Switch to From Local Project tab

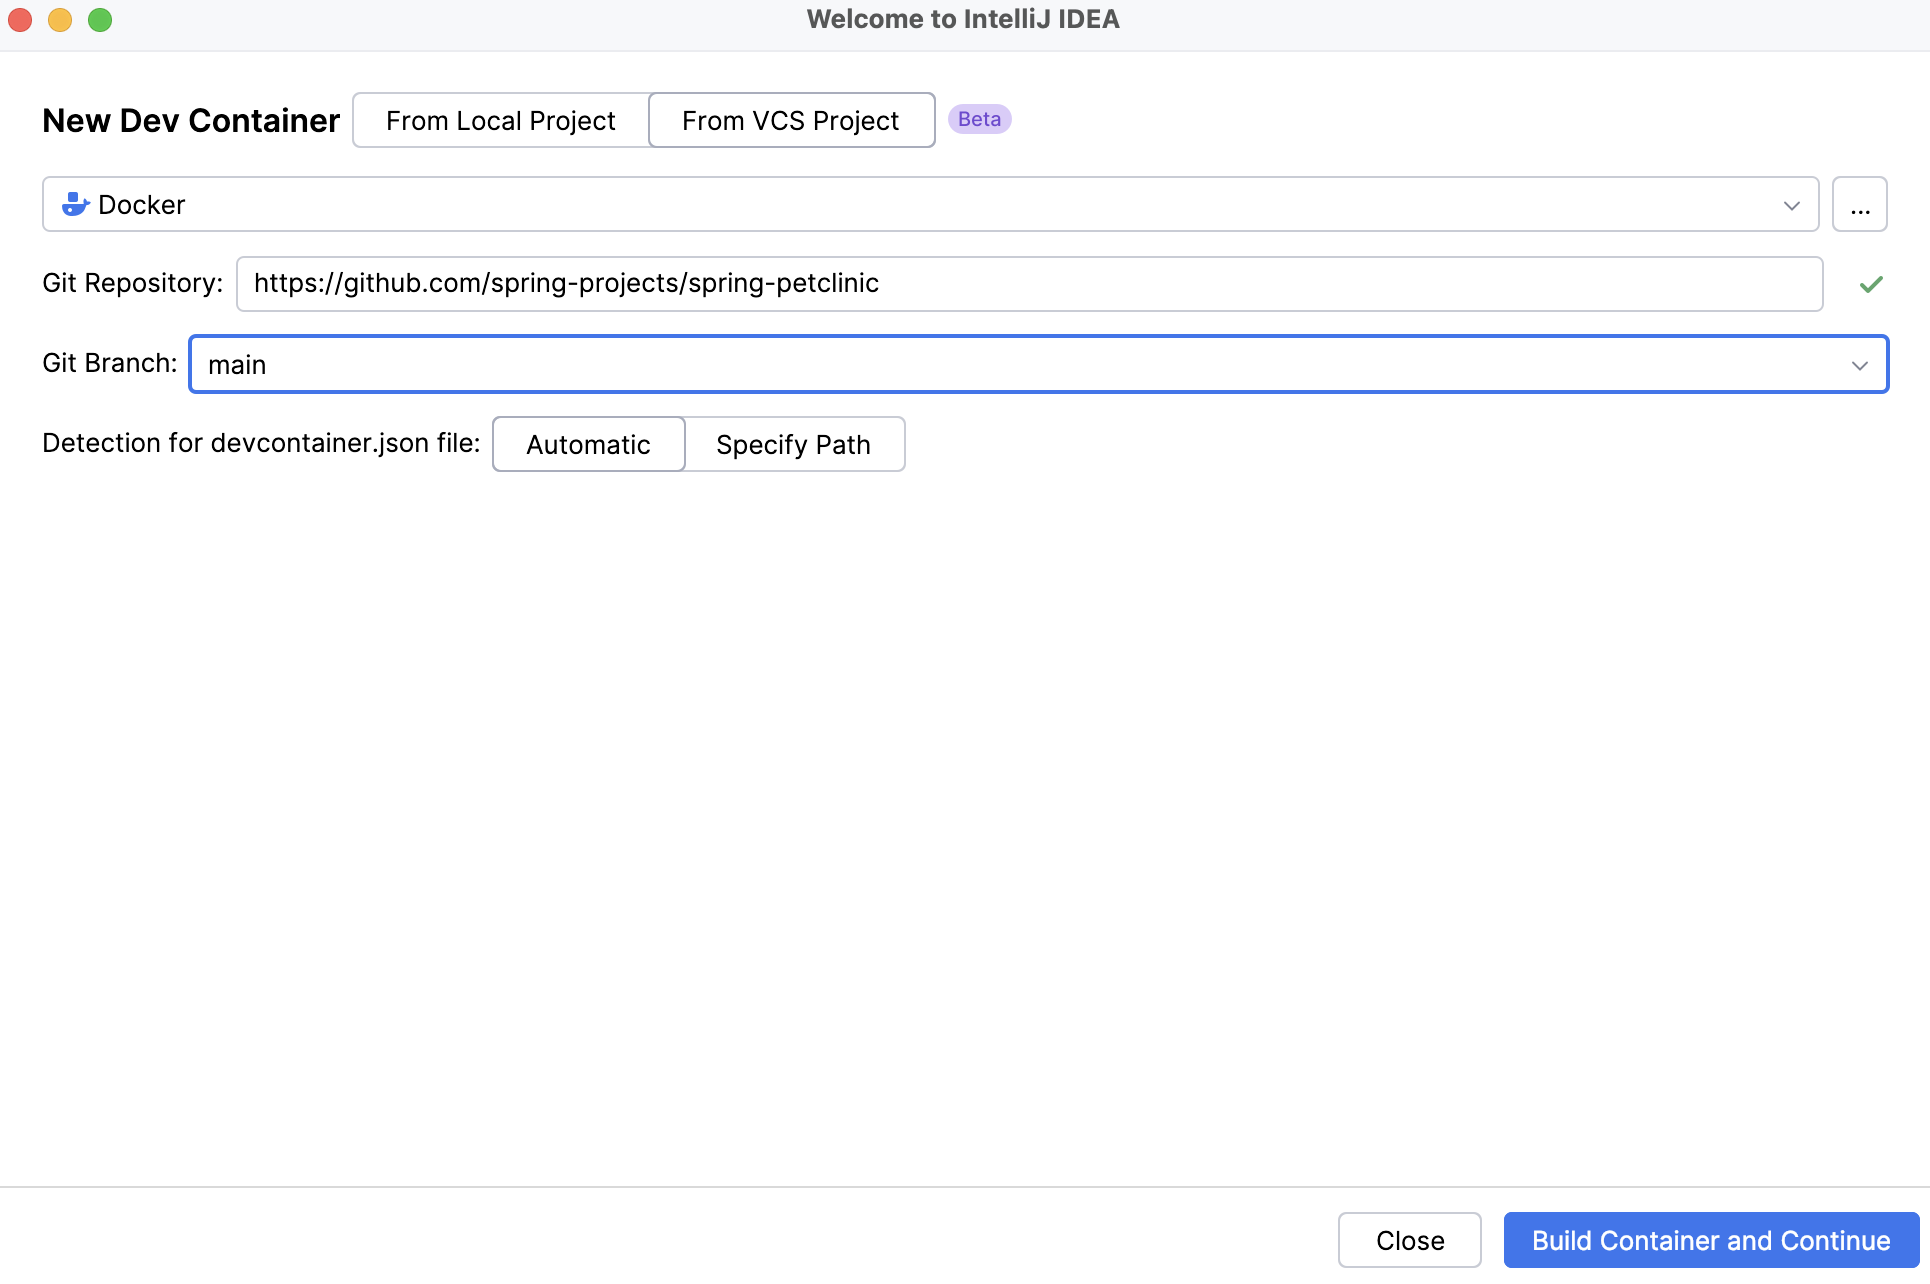pyautogui.click(x=501, y=120)
